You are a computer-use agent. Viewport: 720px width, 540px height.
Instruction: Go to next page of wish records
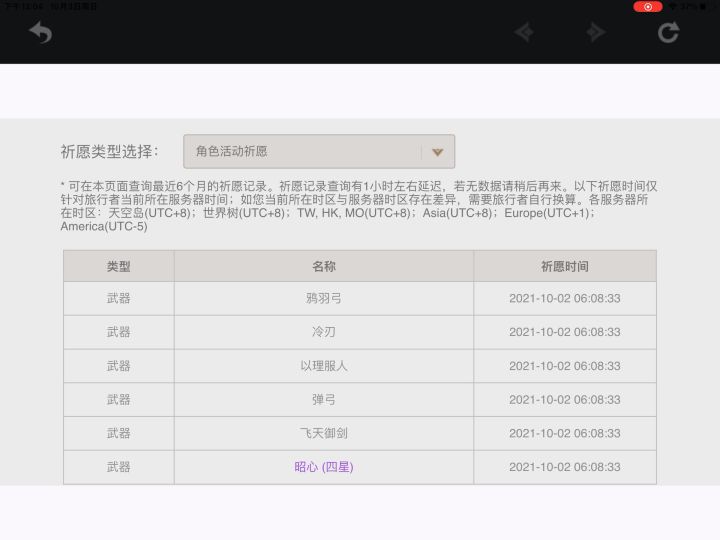tap(596, 32)
